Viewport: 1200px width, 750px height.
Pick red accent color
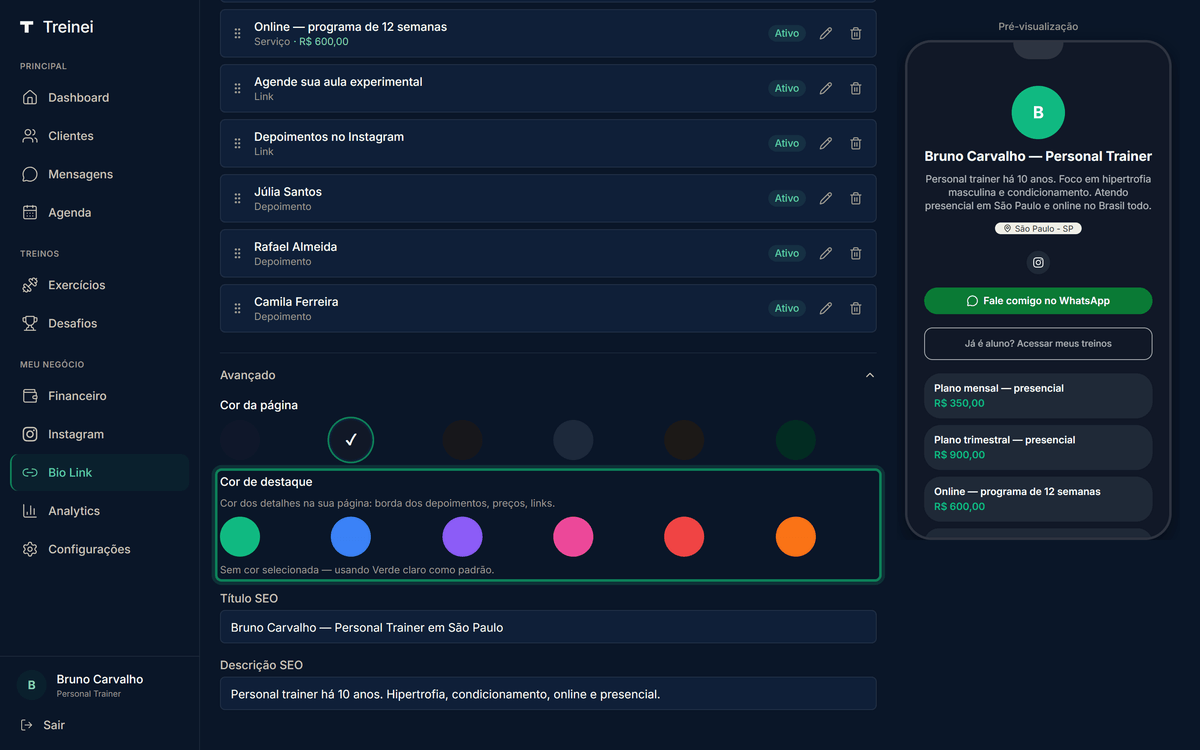(x=684, y=537)
